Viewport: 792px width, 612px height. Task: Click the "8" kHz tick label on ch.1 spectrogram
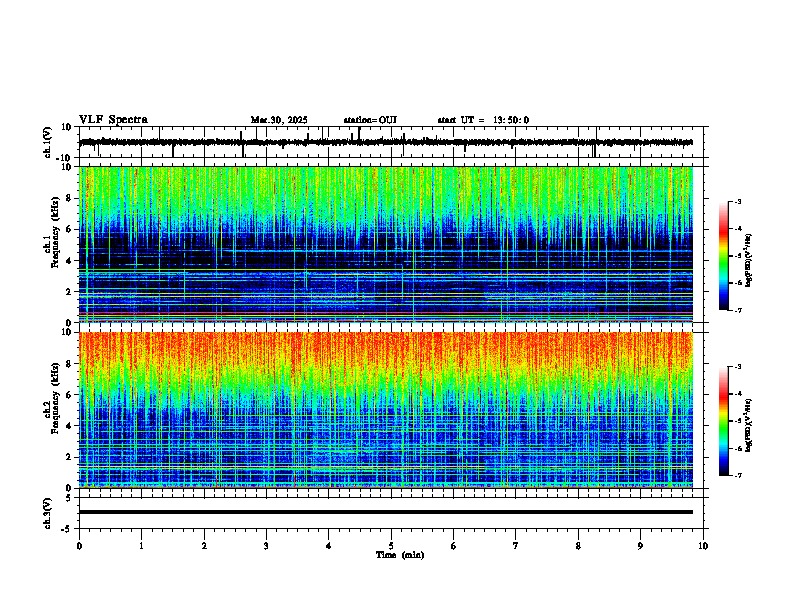pos(69,198)
